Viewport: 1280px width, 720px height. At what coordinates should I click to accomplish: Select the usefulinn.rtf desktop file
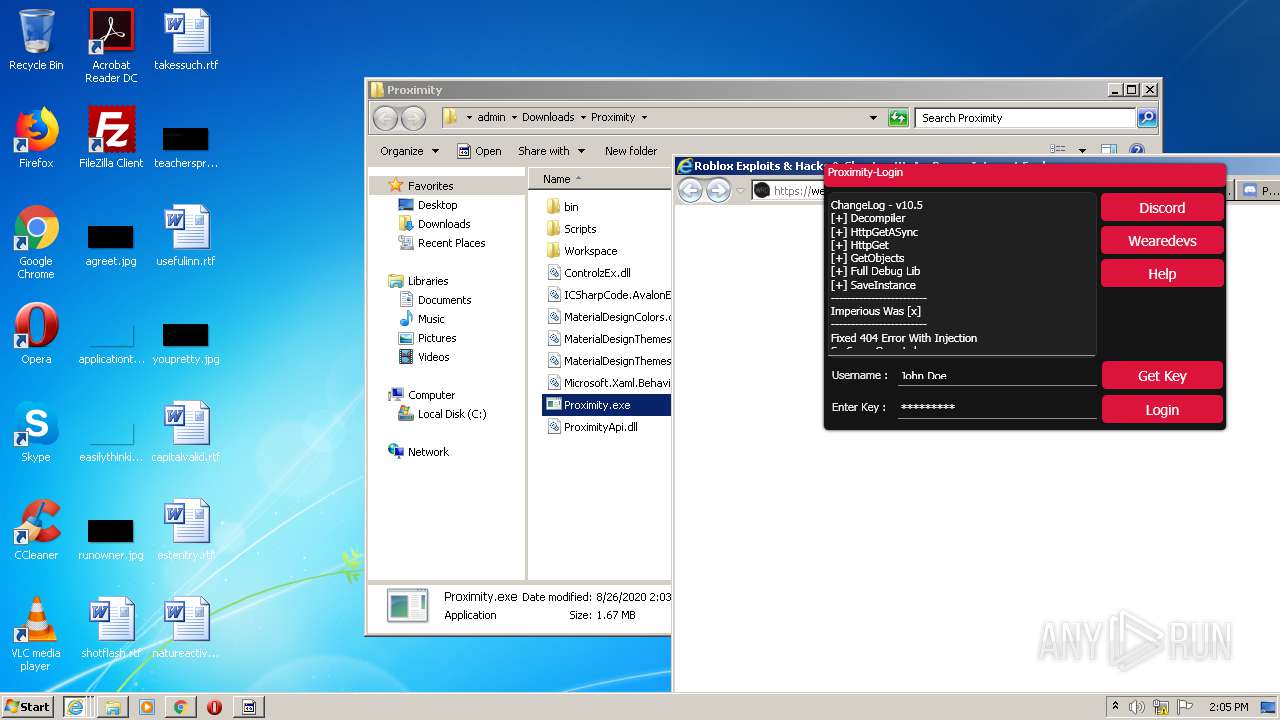(x=186, y=236)
